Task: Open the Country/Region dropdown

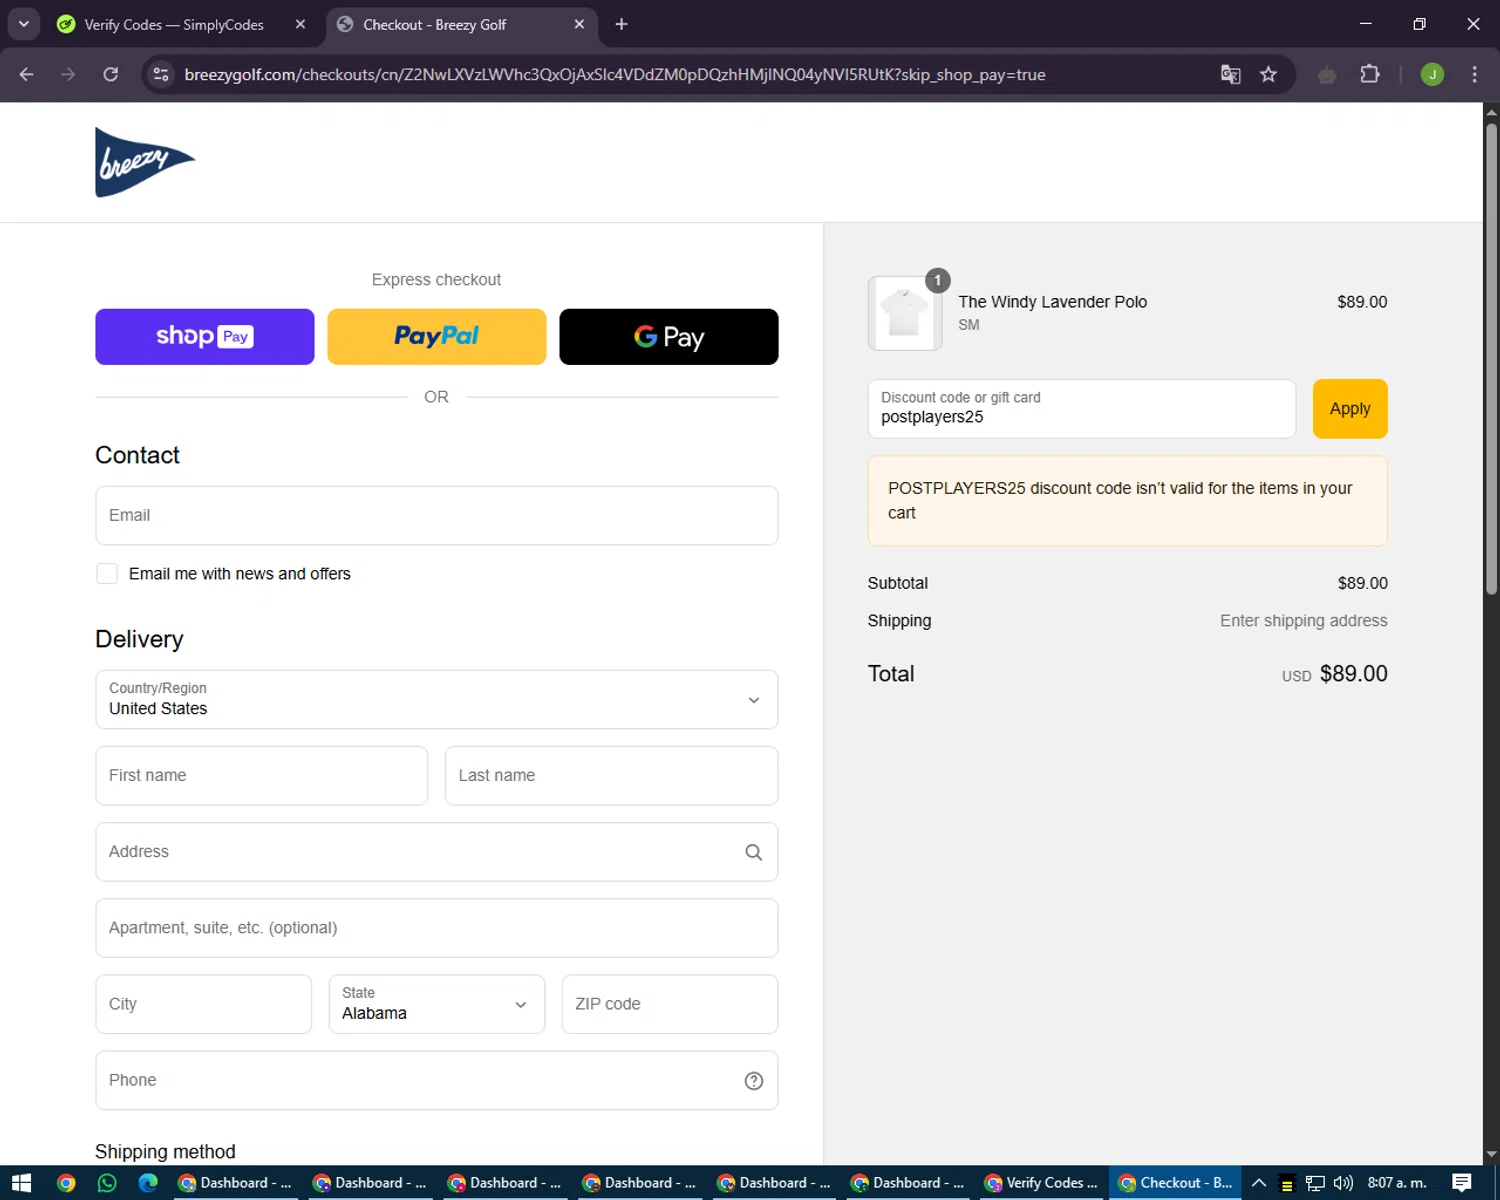Action: 437,700
